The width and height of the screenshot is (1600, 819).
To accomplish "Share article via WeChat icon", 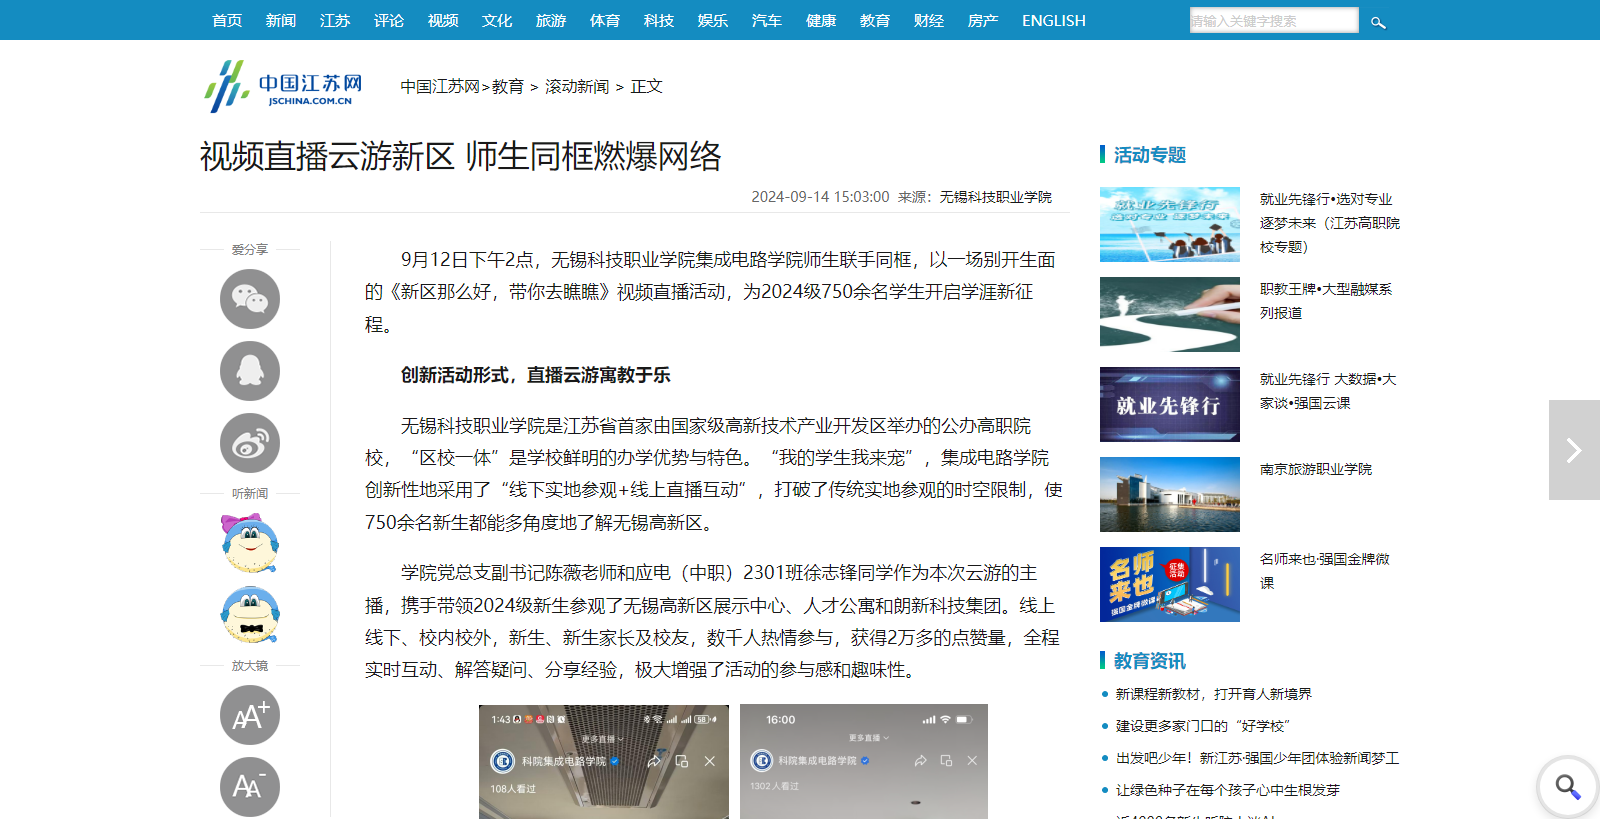I will click(250, 299).
